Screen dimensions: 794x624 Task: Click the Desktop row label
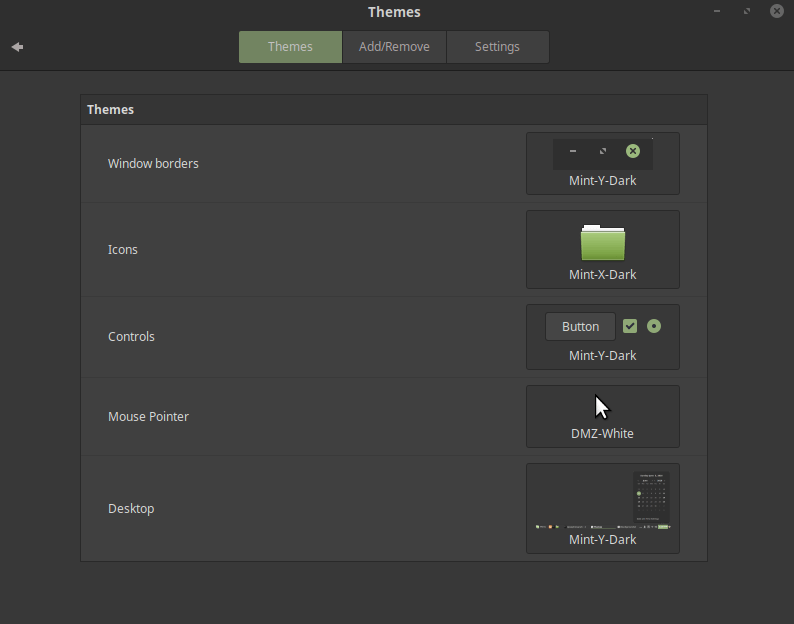tap(131, 509)
